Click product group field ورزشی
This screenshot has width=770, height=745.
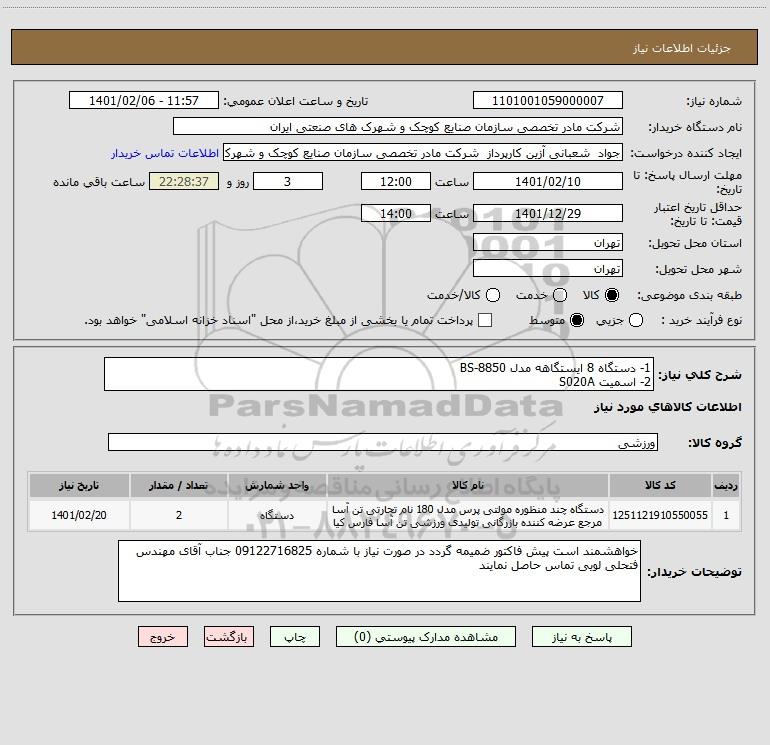pos(383,442)
